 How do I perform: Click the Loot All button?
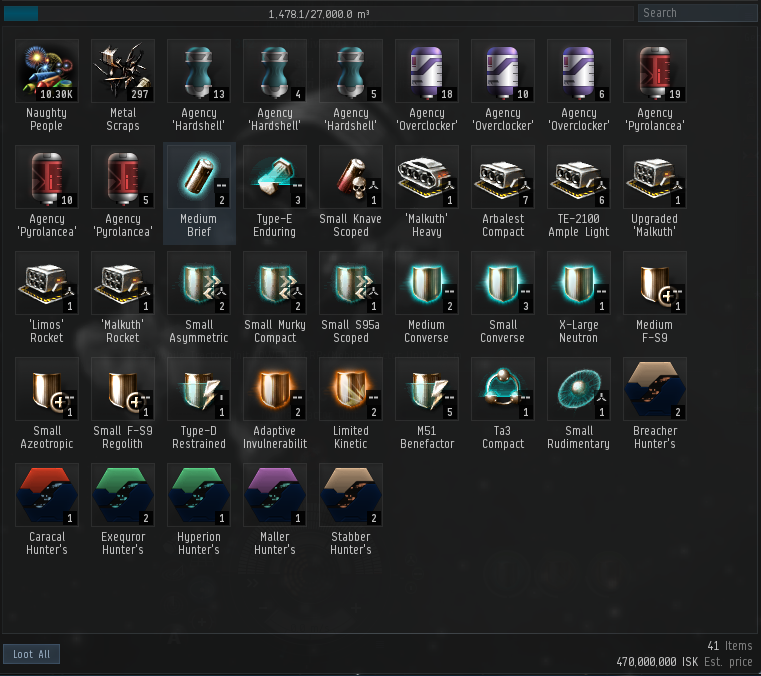pyautogui.click(x=32, y=654)
